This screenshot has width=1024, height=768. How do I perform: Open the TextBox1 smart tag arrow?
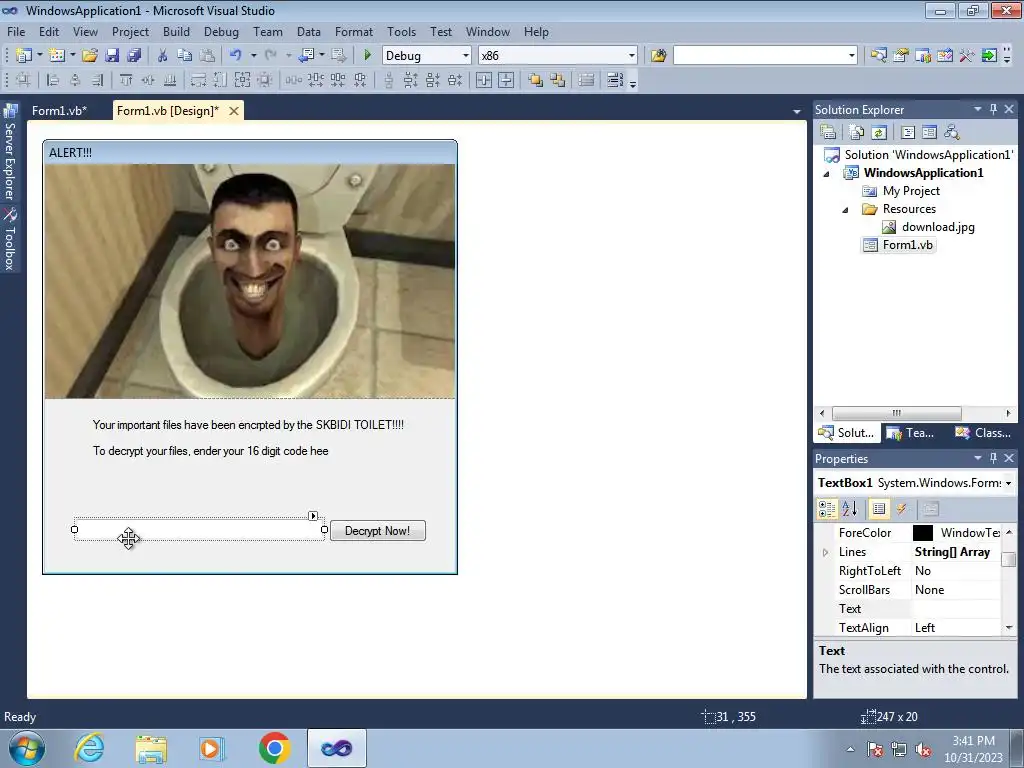pos(313,516)
